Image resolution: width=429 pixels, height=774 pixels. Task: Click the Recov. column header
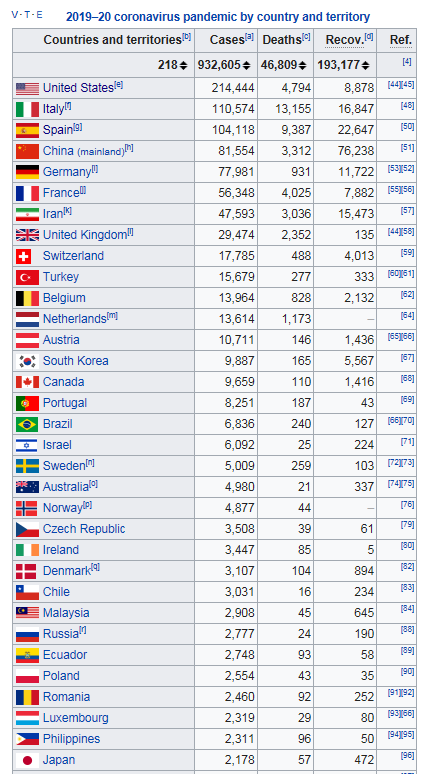click(x=345, y=40)
